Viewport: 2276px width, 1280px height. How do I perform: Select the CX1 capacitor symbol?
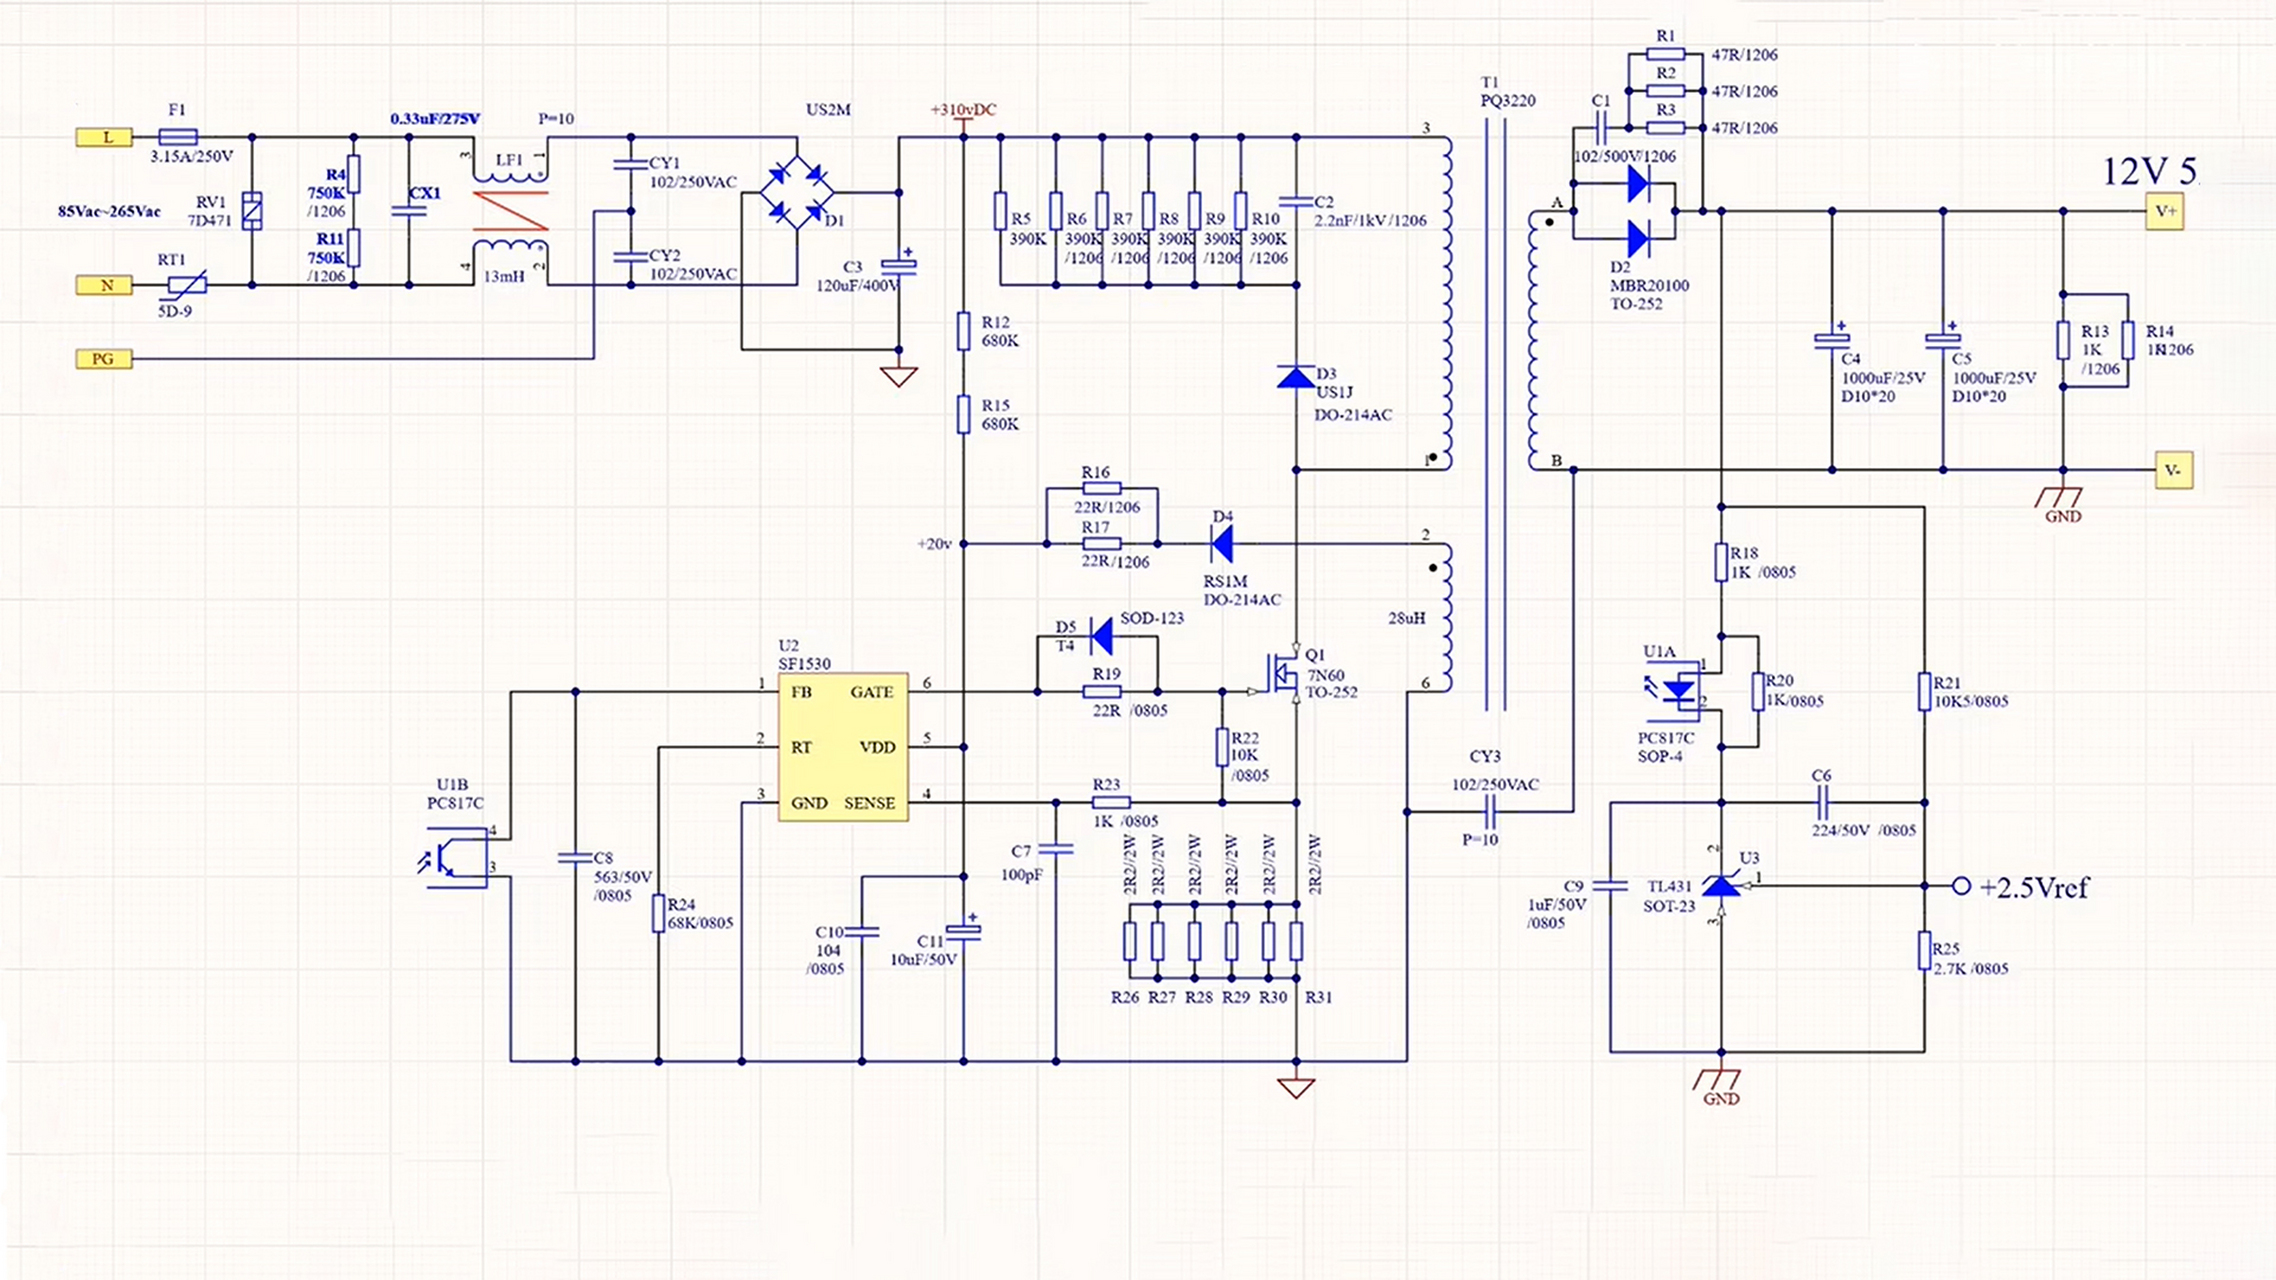point(409,211)
